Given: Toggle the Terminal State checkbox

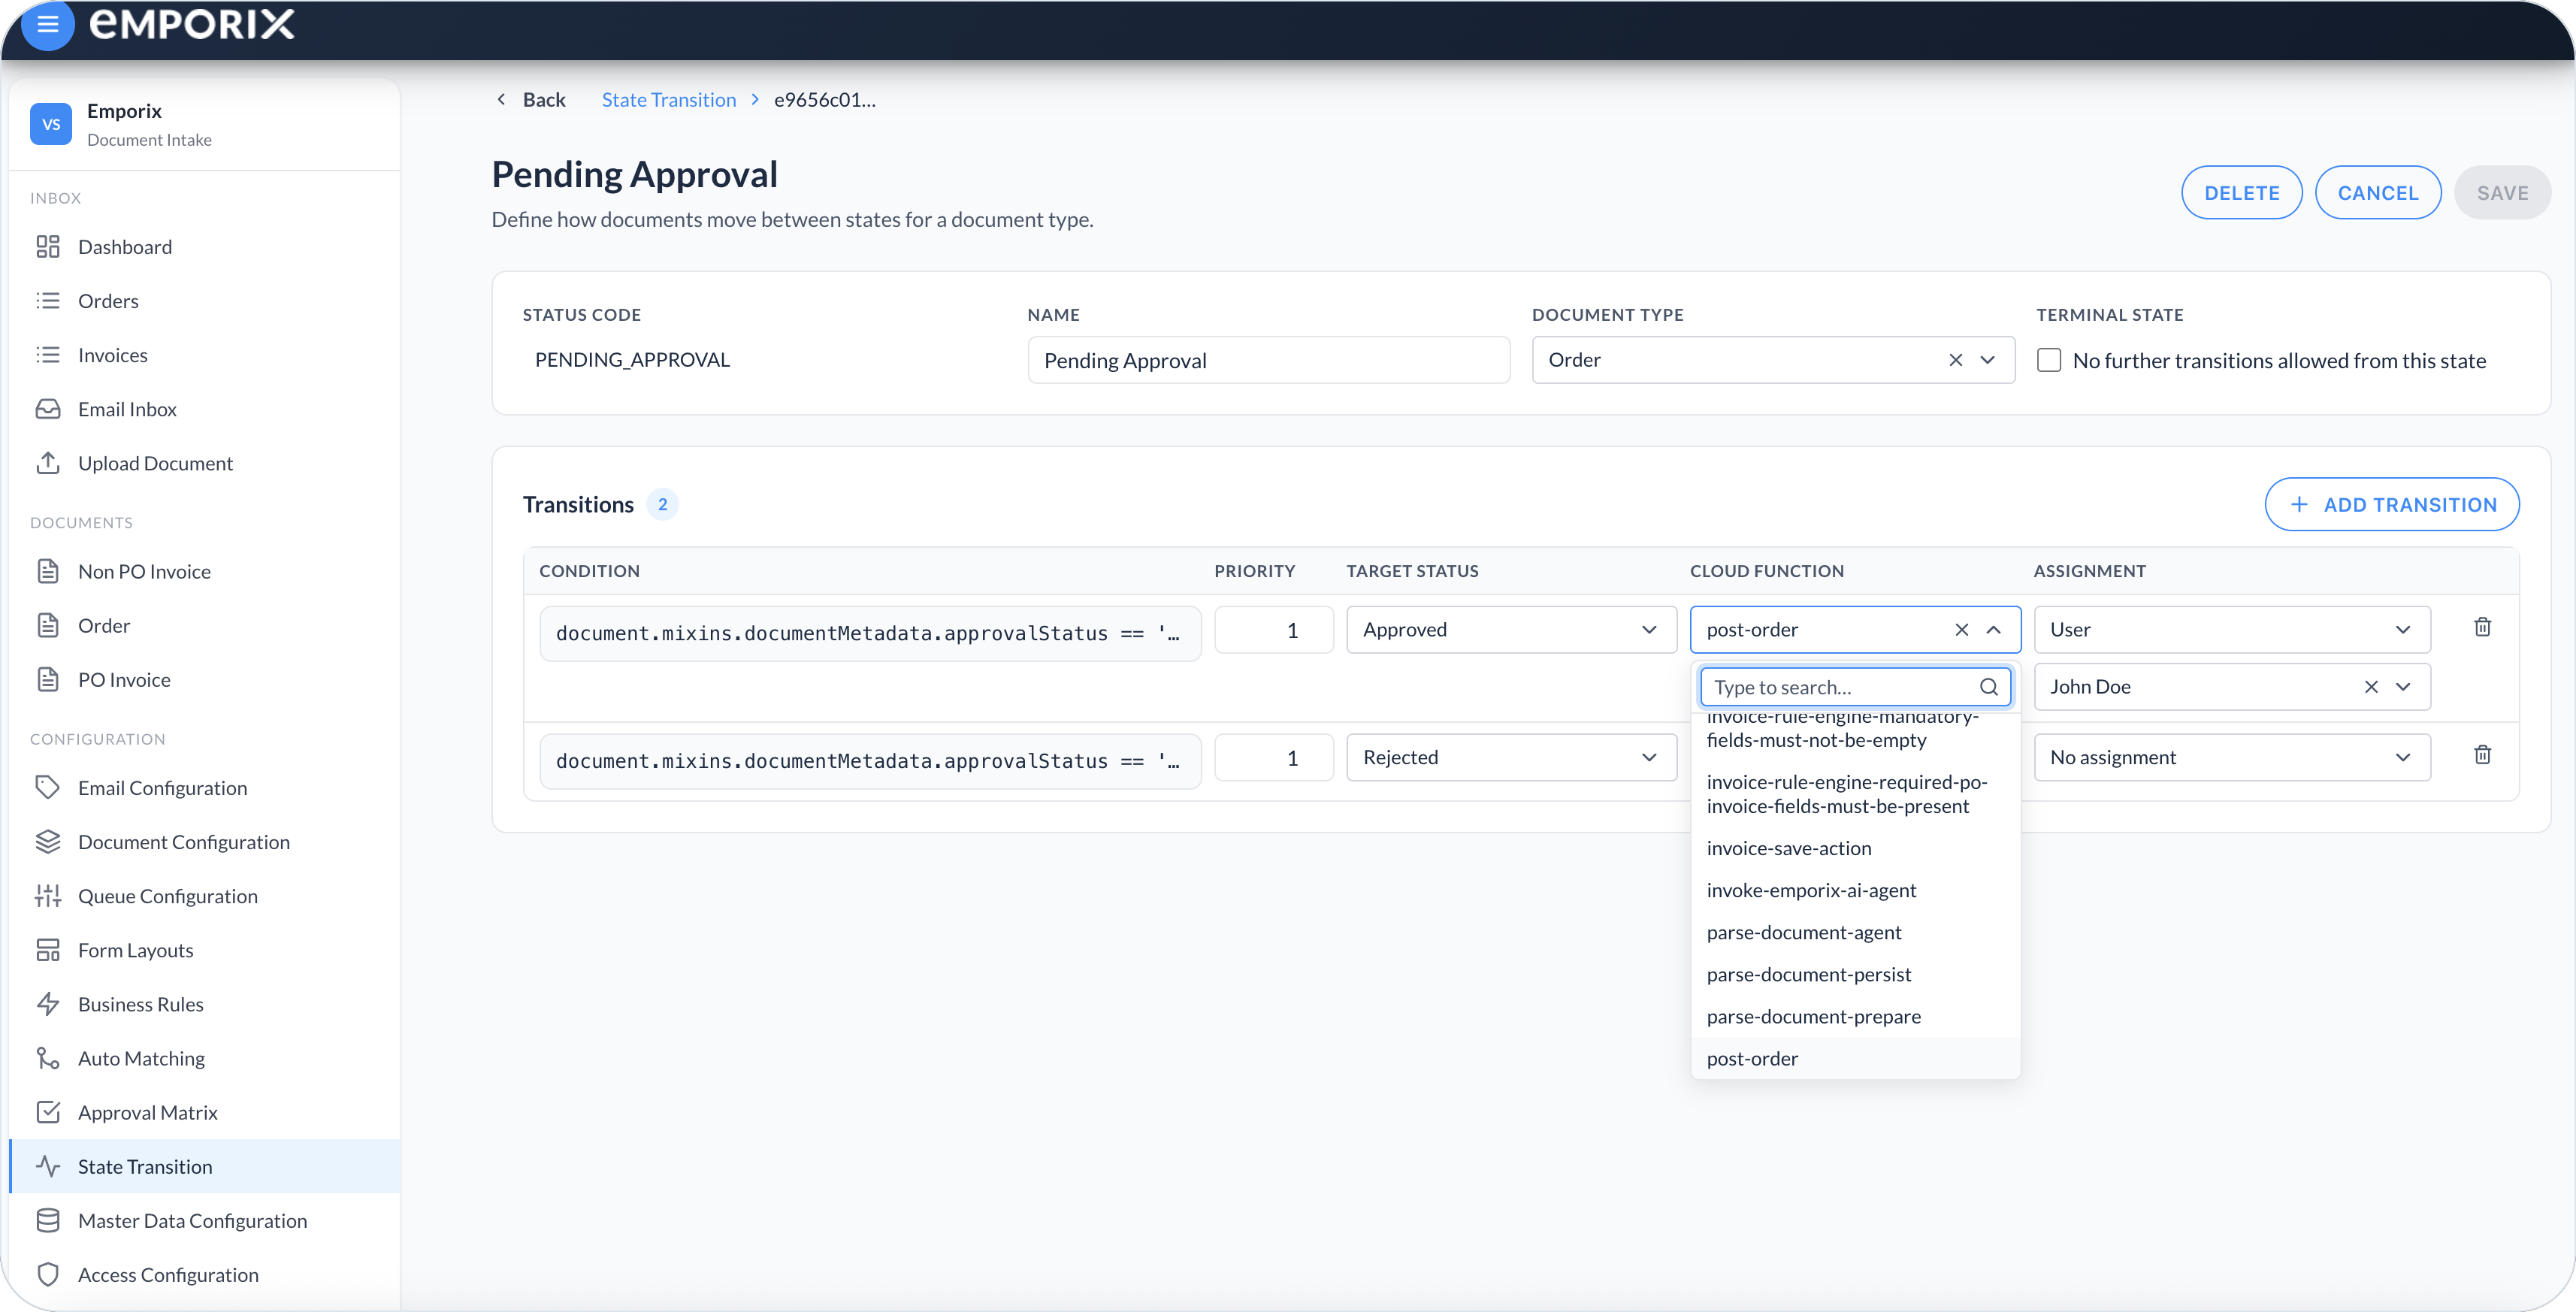Looking at the screenshot, I should coord(2049,360).
